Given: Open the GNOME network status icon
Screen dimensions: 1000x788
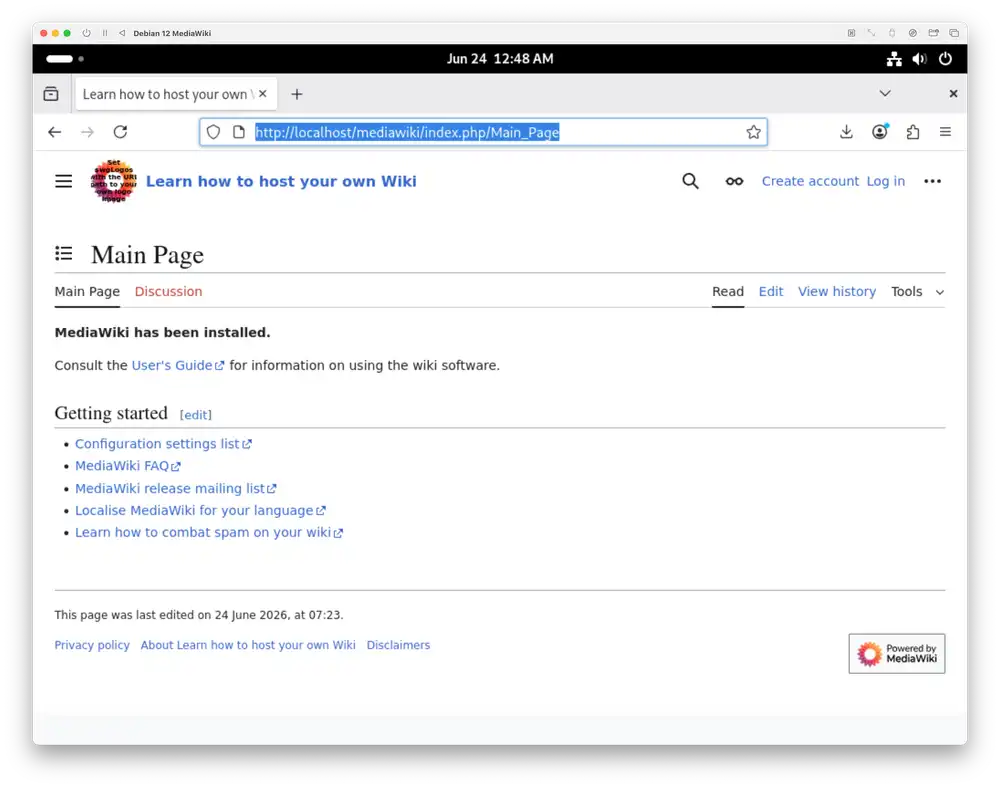Looking at the screenshot, I should coord(894,59).
